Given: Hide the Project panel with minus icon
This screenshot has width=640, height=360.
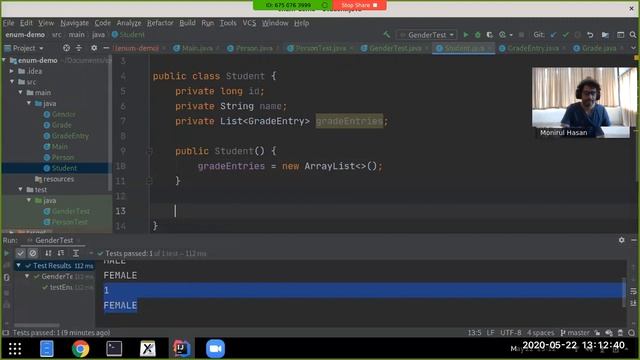Looking at the screenshot, I should [106, 48].
